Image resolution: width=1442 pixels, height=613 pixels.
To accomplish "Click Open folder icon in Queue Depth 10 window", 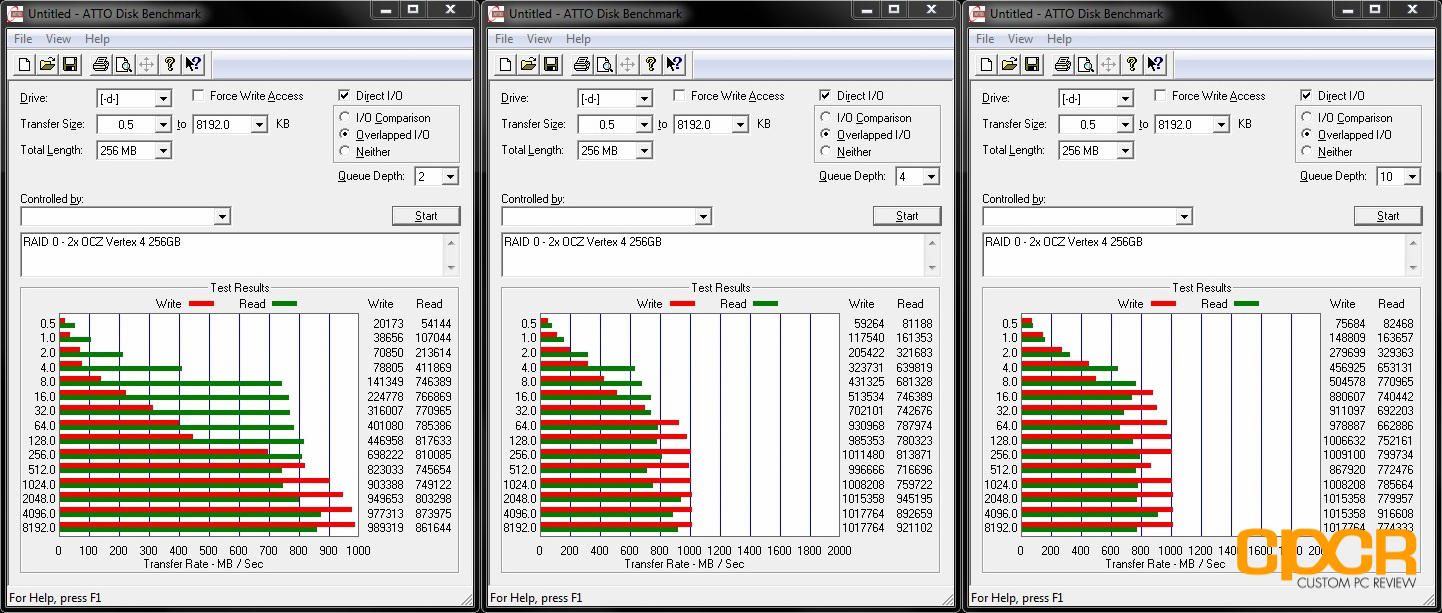I will pyautogui.click(x=1010, y=65).
